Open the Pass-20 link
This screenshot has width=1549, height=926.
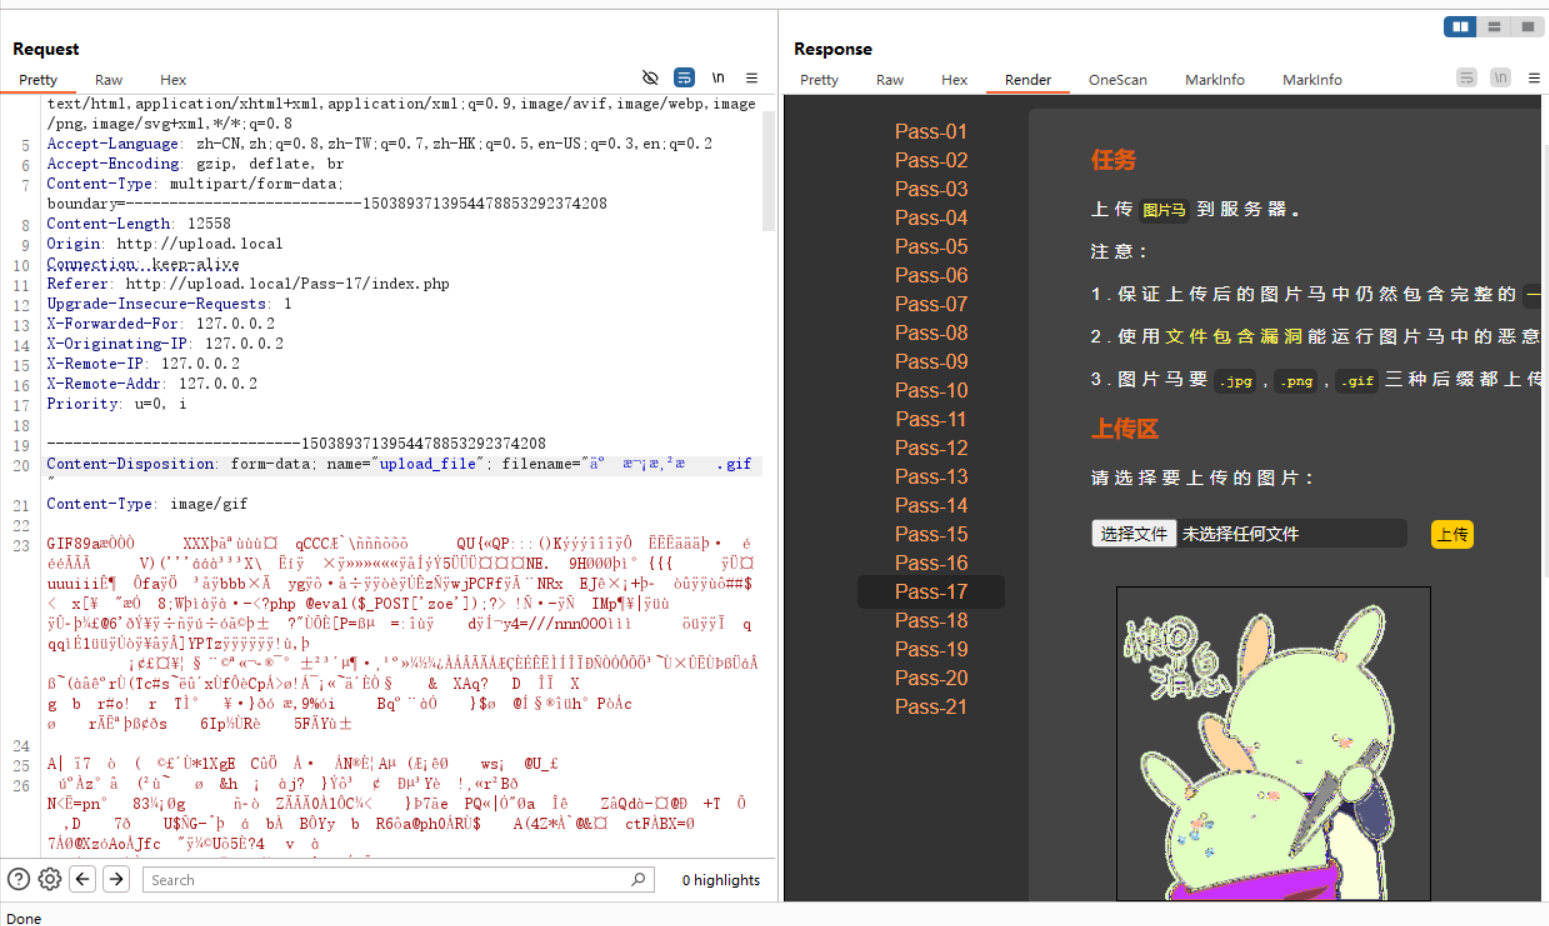(x=931, y=678)
